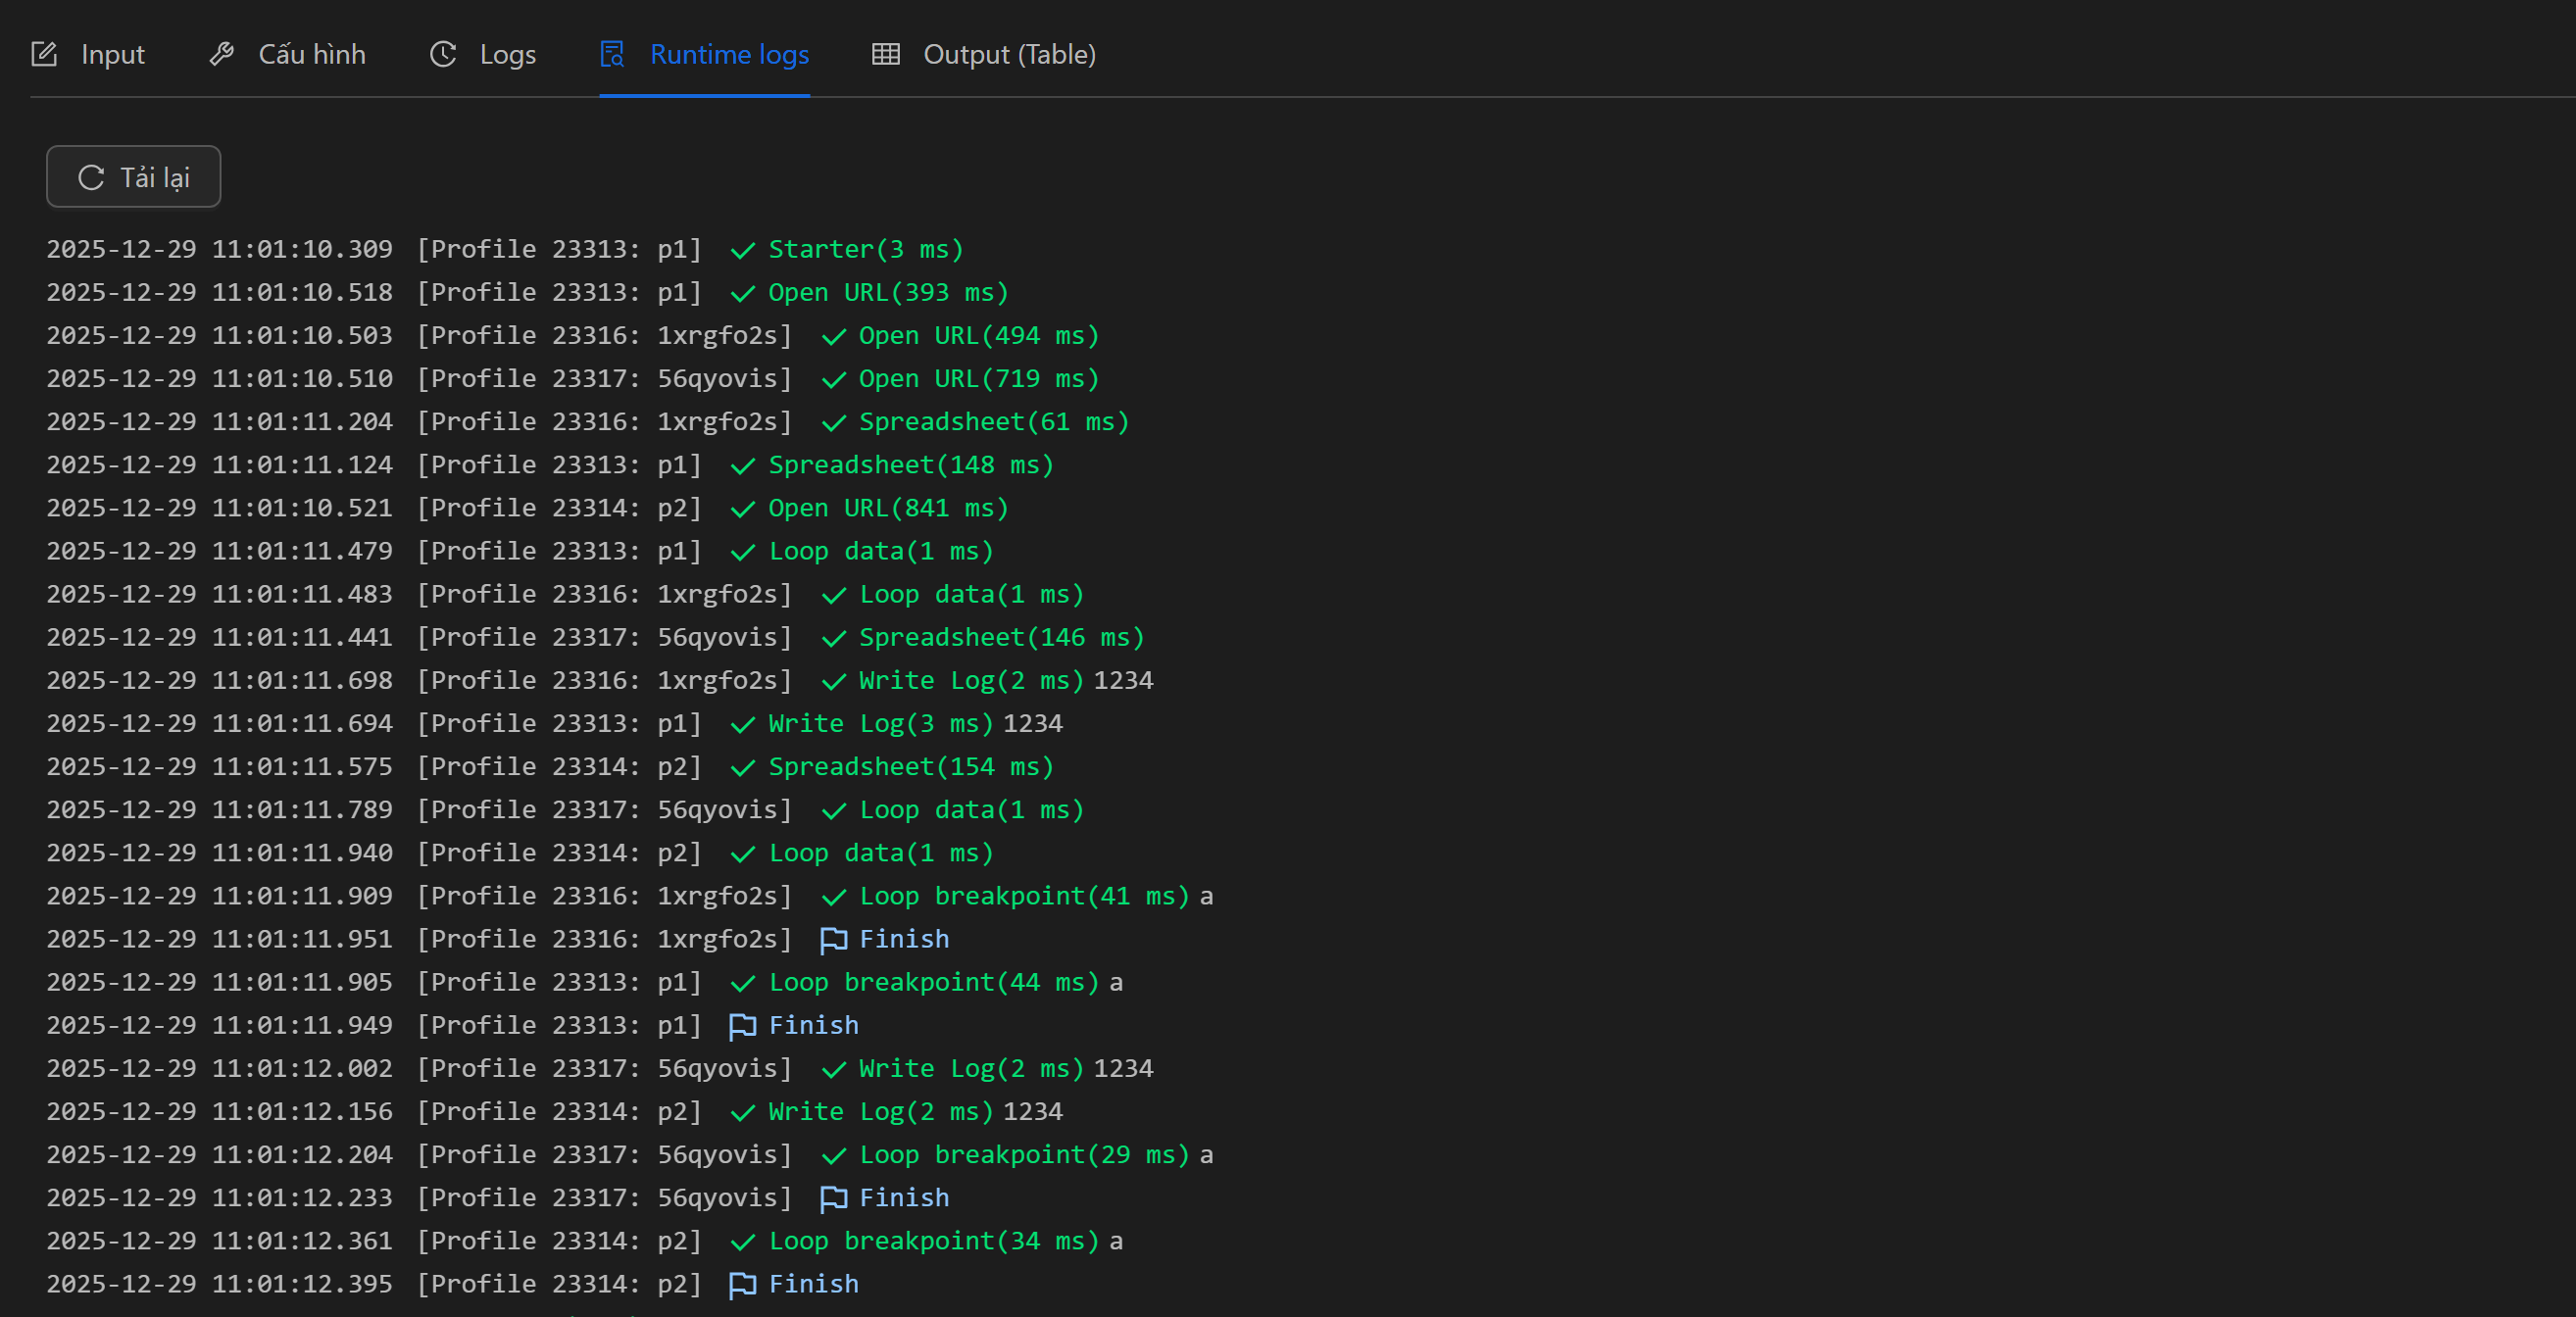This screenshot has width=2576, height=1317.
Task: Click the Input tab pencil icon
Action: pyautogui.click(x=44, y=54)
